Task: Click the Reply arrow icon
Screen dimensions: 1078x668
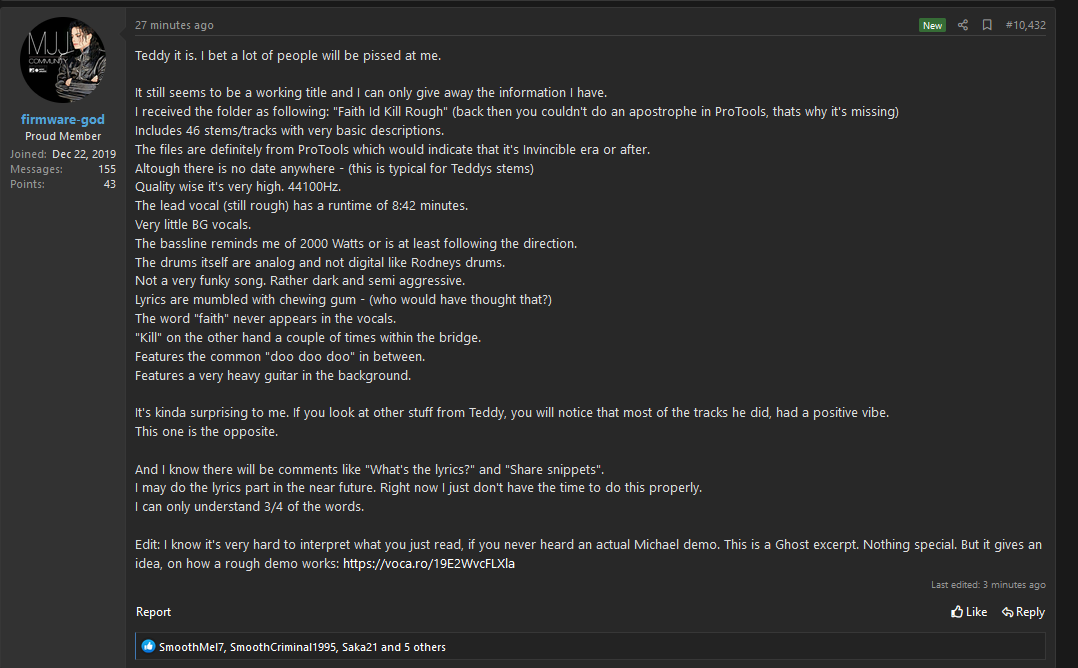Action: click(x=1007, y=612)
